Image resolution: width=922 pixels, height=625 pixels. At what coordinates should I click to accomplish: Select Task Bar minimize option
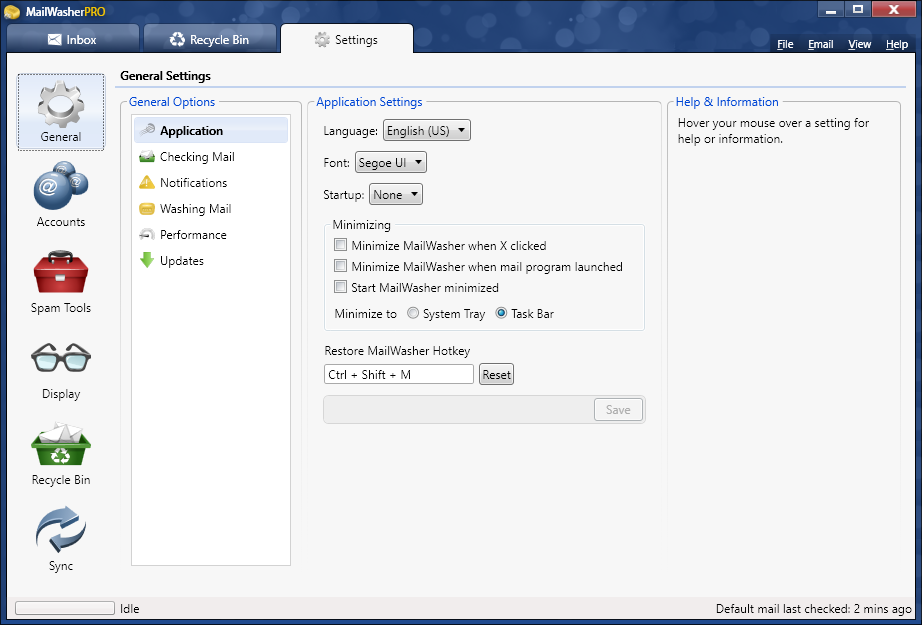(501, 313)
